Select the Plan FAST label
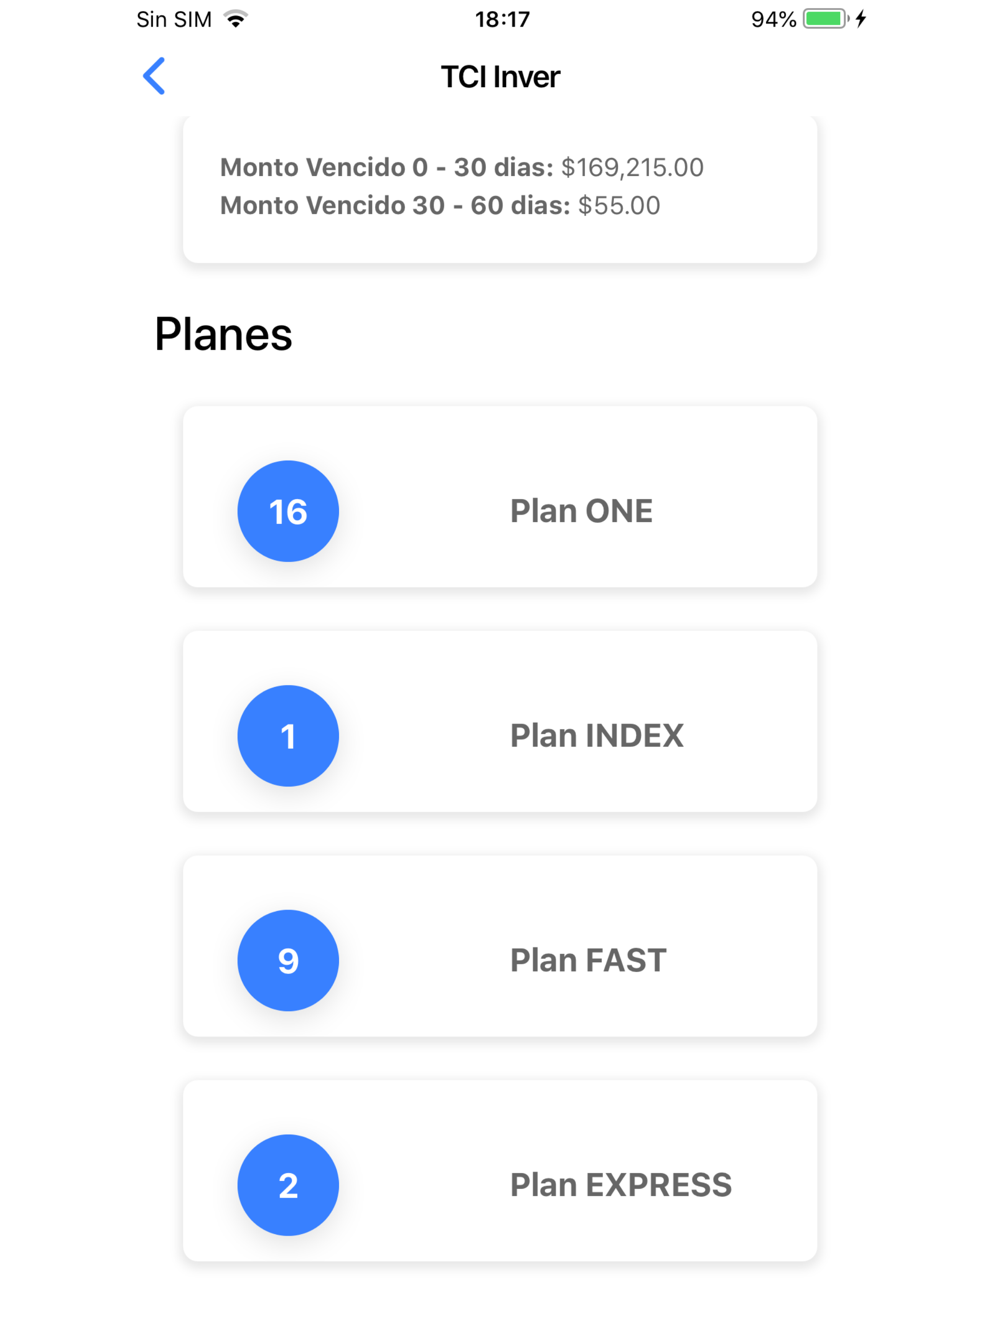Screen dimensions: 1000x1334 588,960
